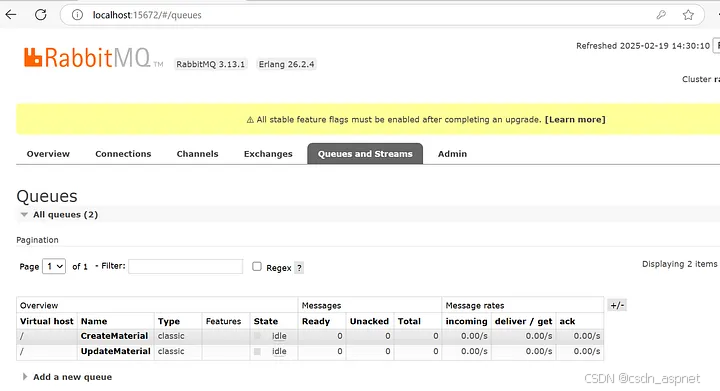Screen dimensions: 720x391
Task: Switch to the Channels tab
Action: (197, 154)
